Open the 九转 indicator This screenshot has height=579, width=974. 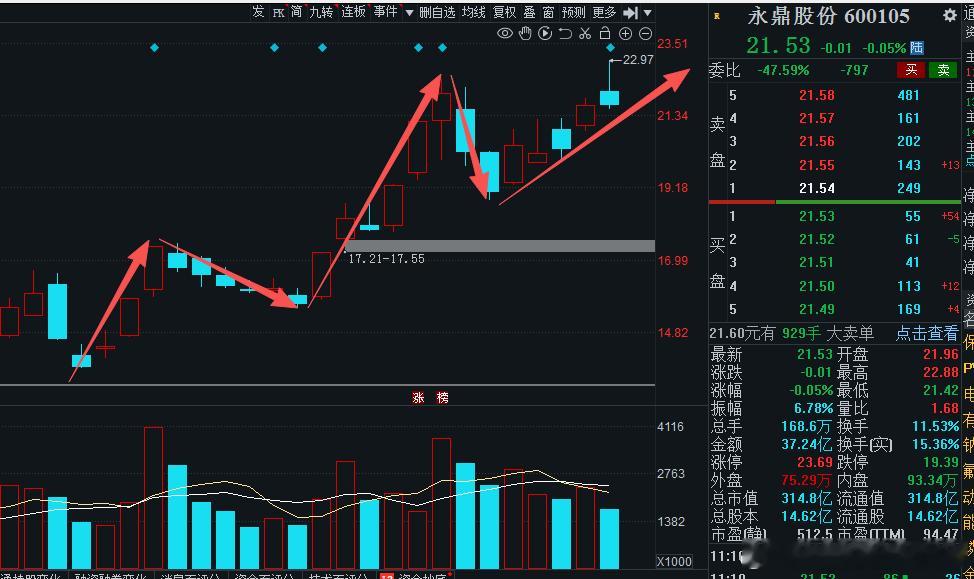(x=321, y=12)
